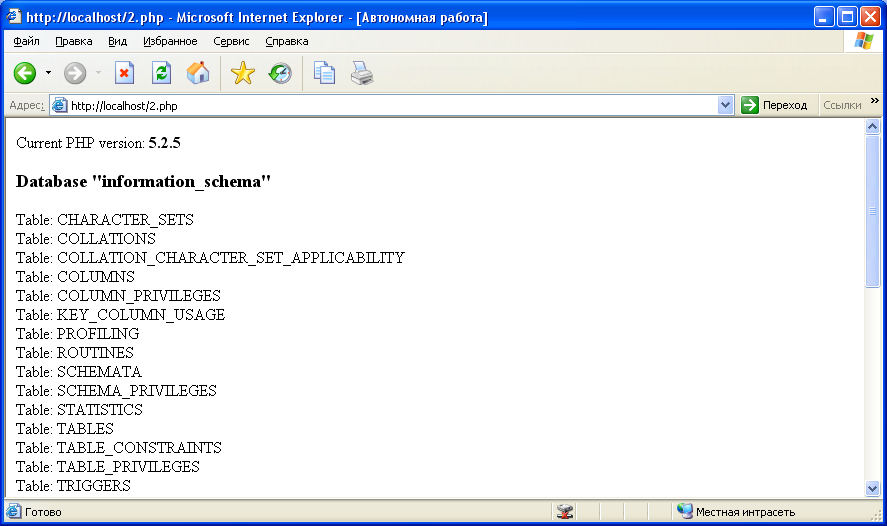Click the IE page icon in status bar
This screenshot has width=887, height=526.
(14, 511)
